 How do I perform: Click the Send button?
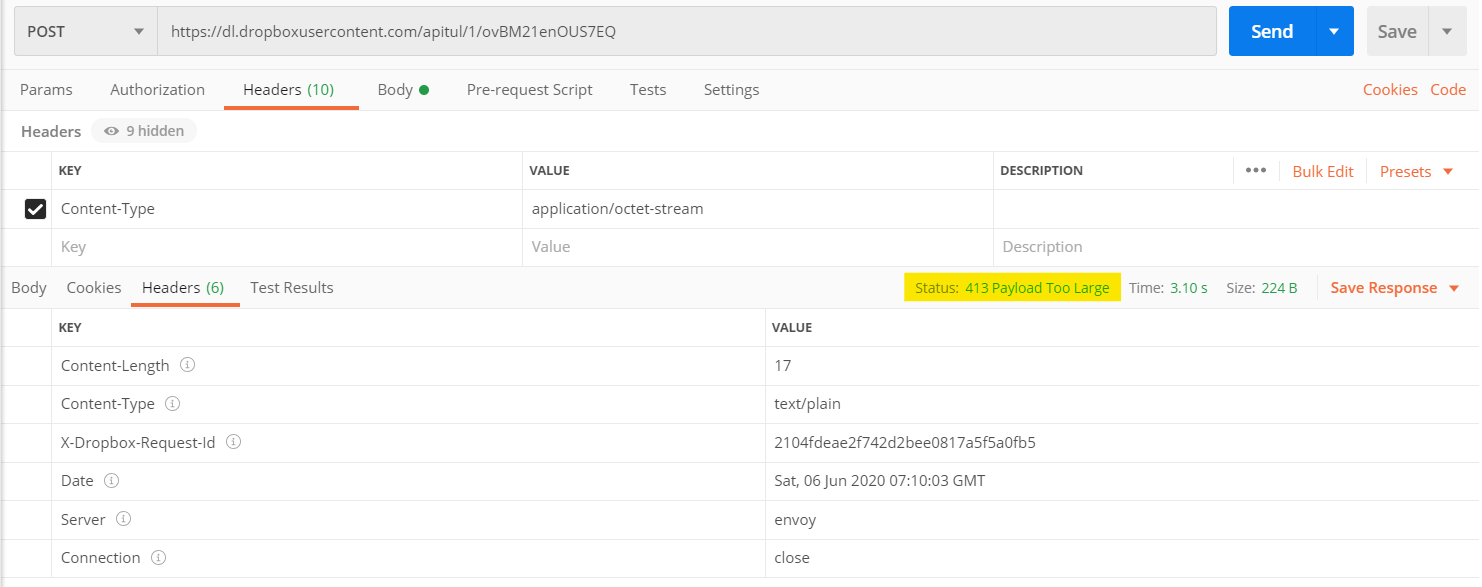(1271, 30)
